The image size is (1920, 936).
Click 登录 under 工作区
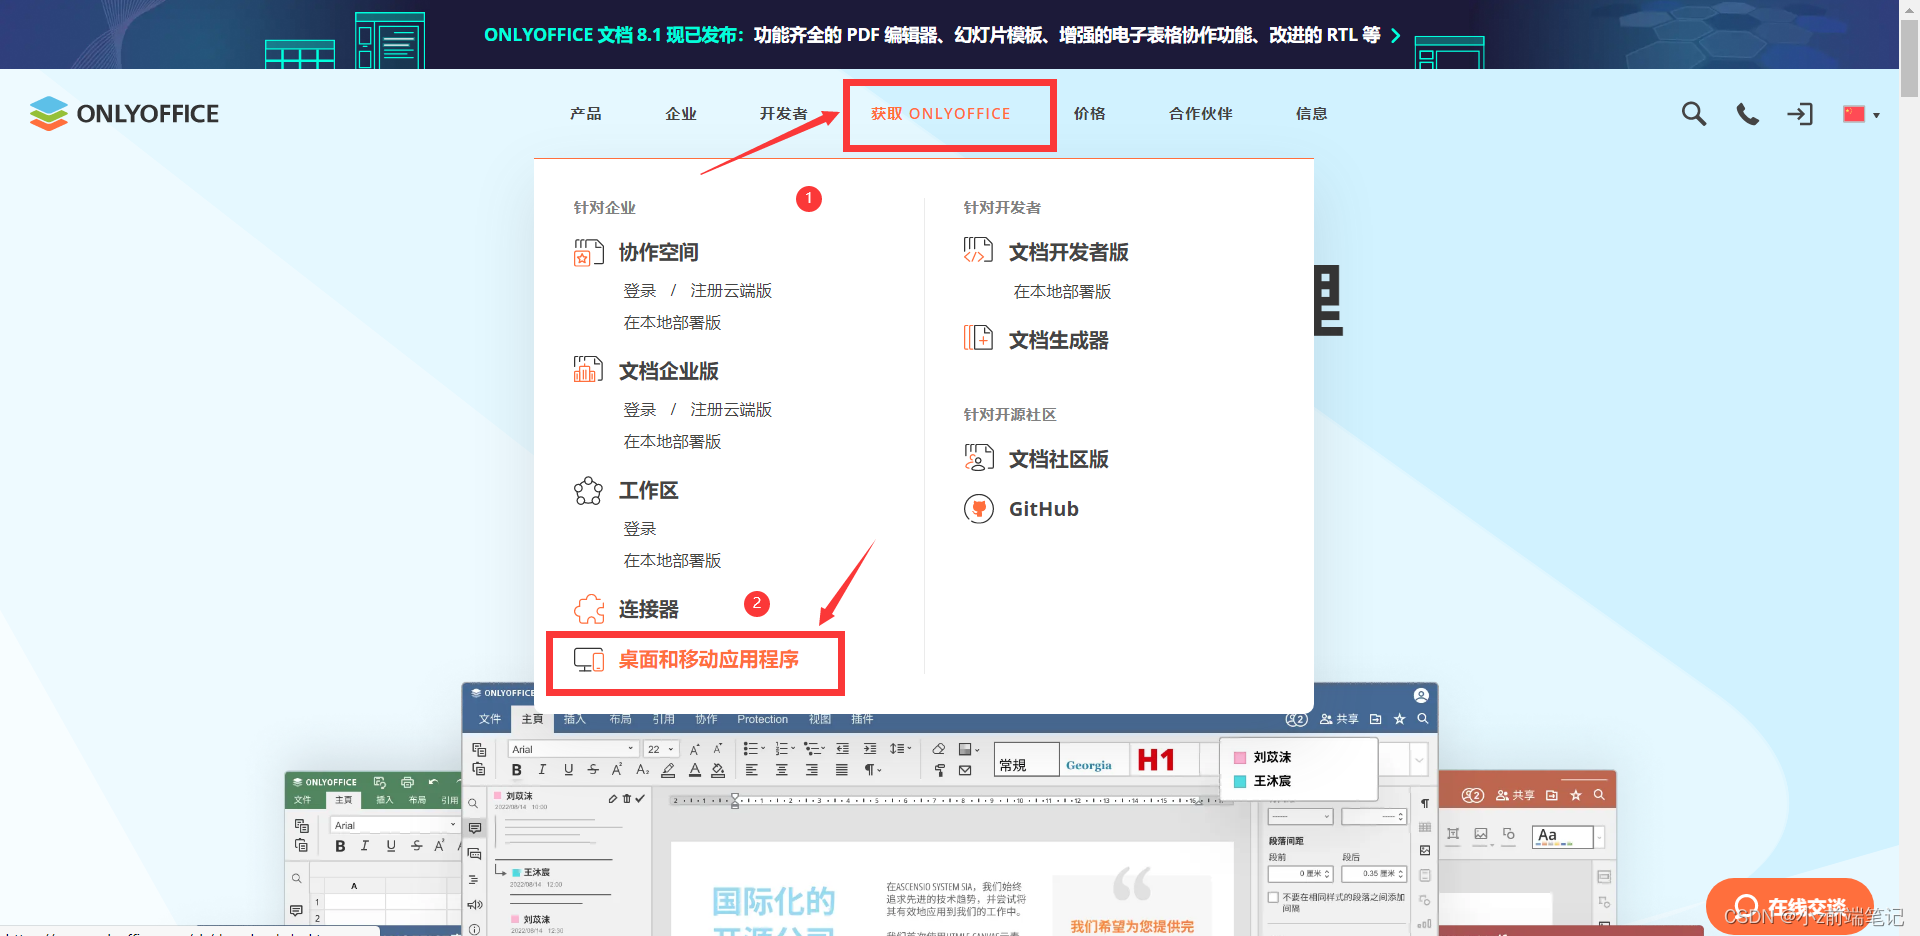point(640,529)
